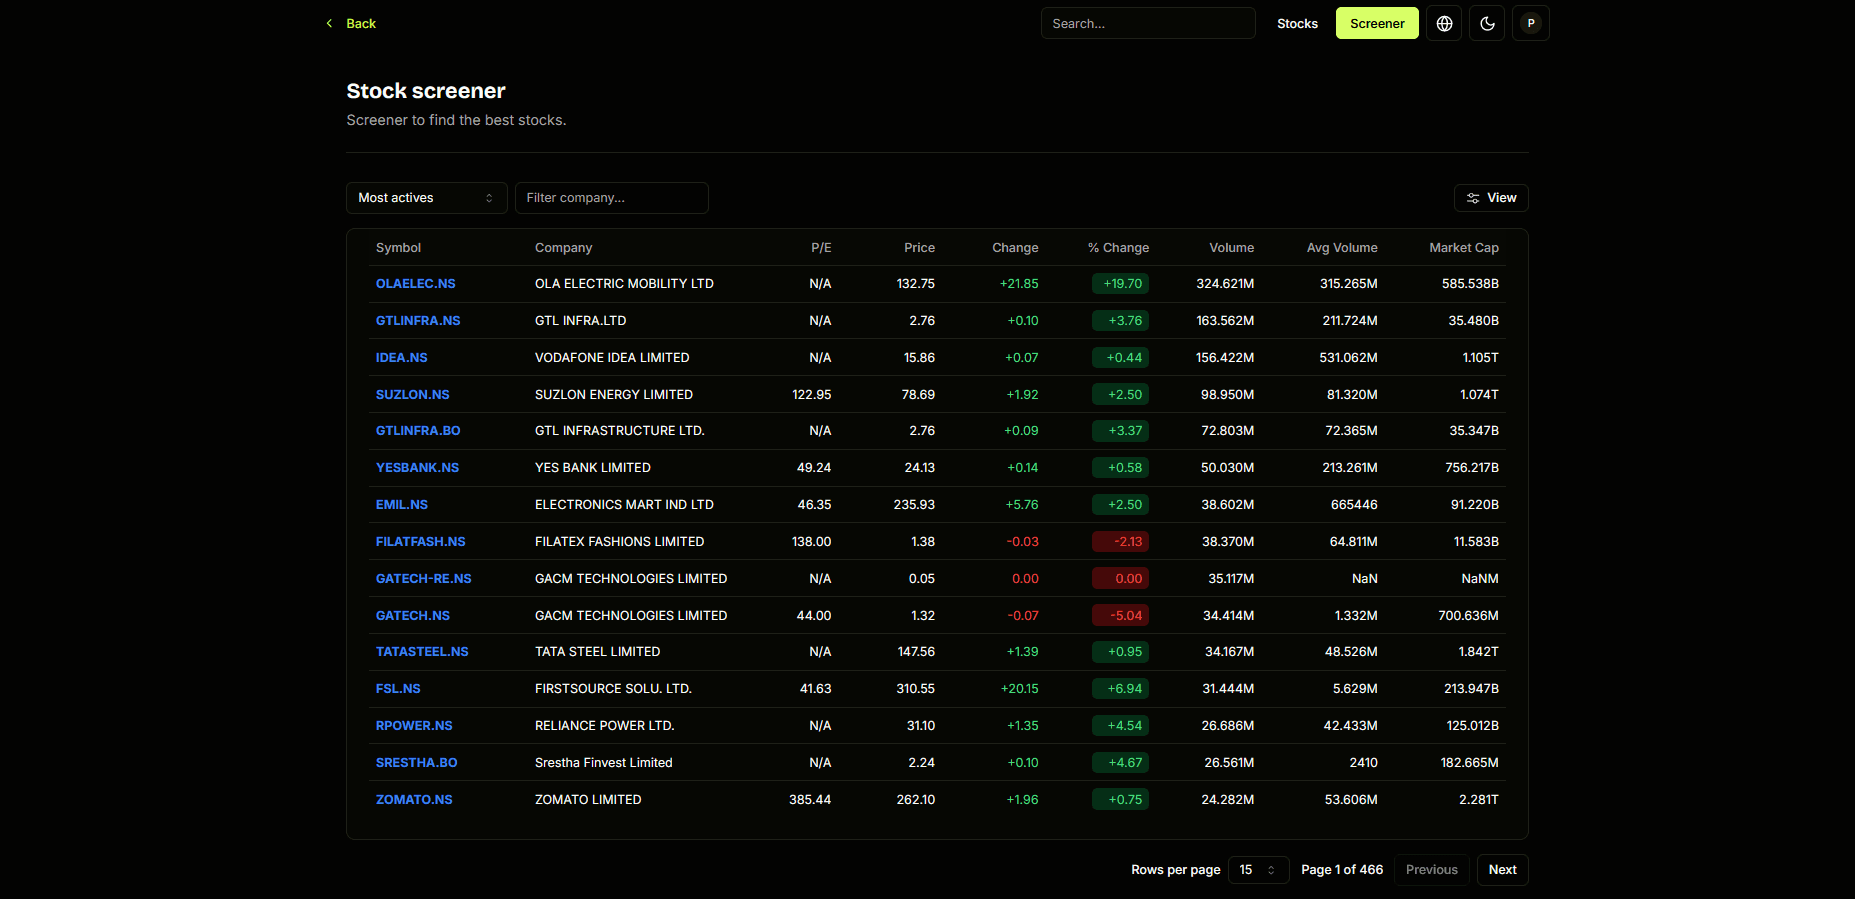Click YES BANK LIMITED company name
Image resolution: width=1855 pixels, height=899 pixels.
(x=592, y=468)
